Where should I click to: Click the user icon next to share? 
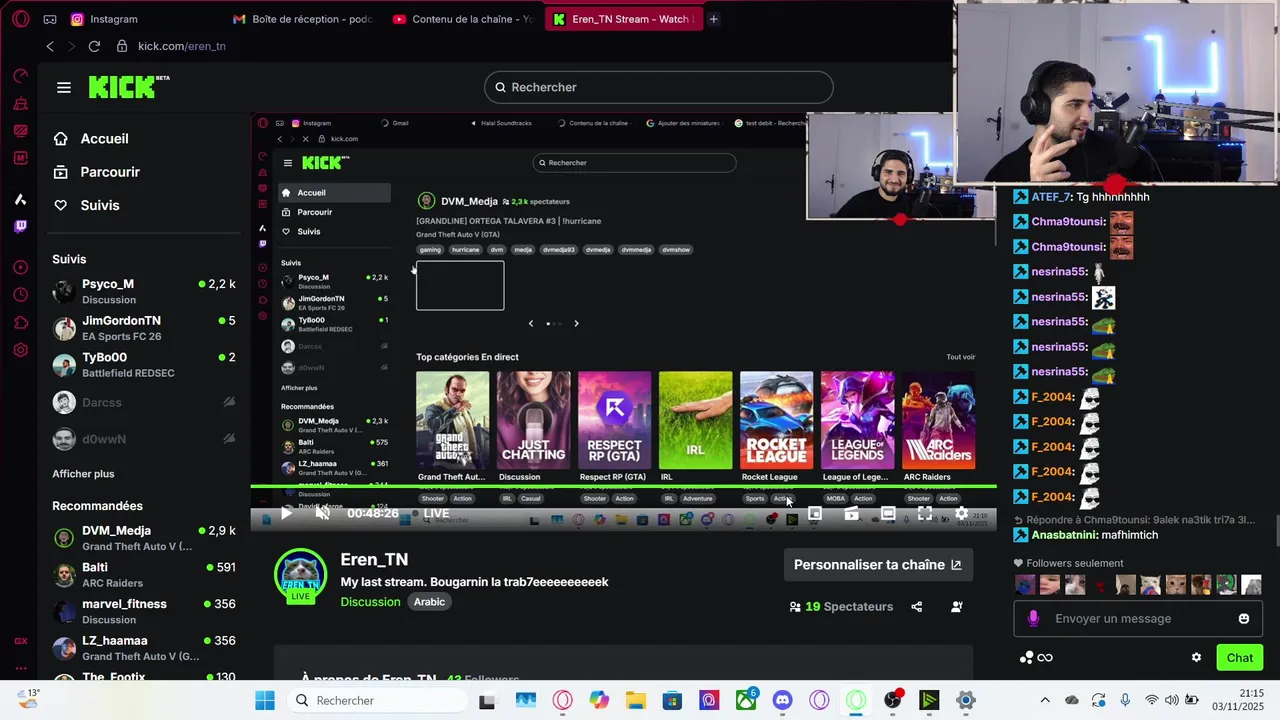click(x=957, y=606)
